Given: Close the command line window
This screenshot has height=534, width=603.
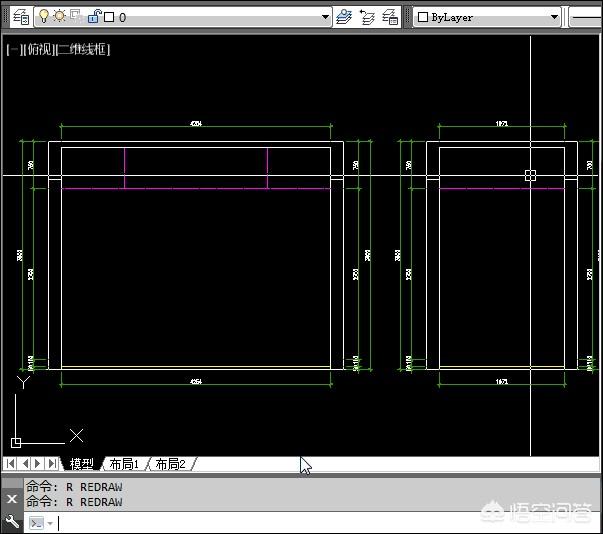Looking at the screenshot, I should (x=12, y=498).
